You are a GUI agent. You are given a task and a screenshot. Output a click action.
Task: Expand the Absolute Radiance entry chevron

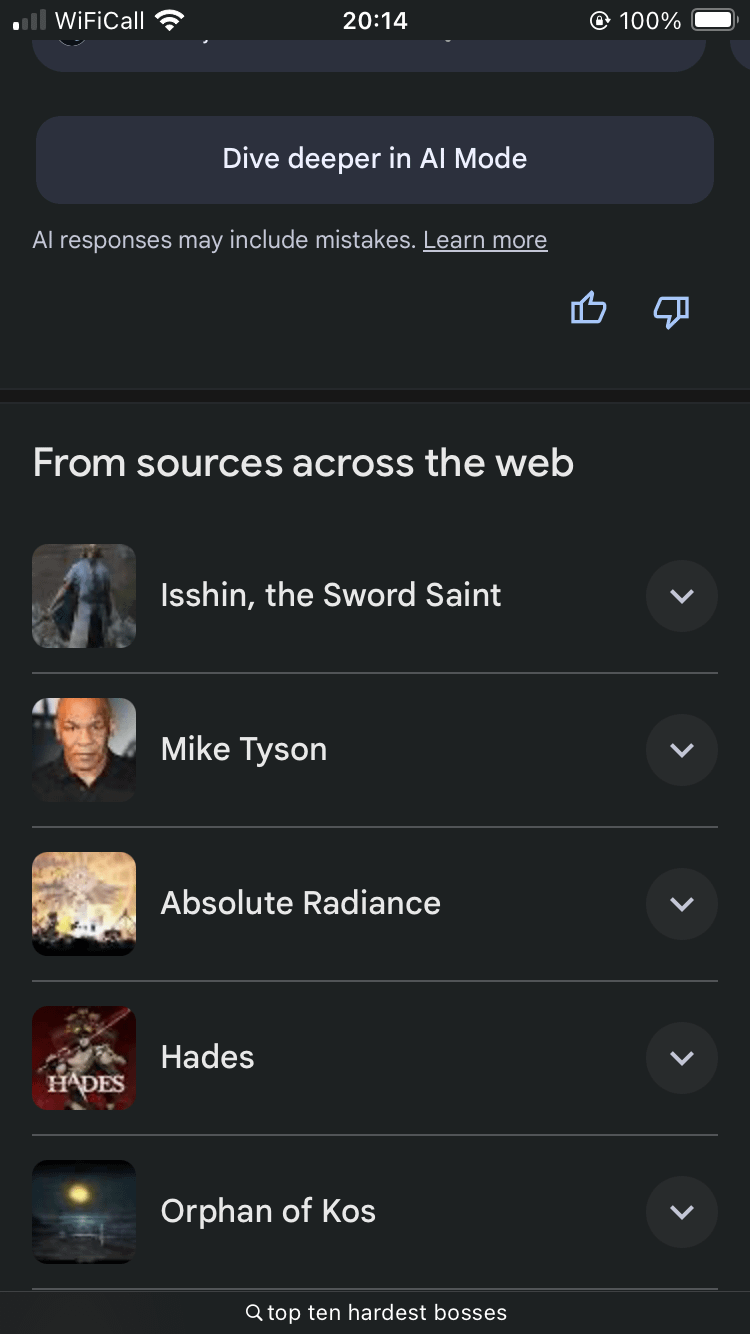(681, 904)
